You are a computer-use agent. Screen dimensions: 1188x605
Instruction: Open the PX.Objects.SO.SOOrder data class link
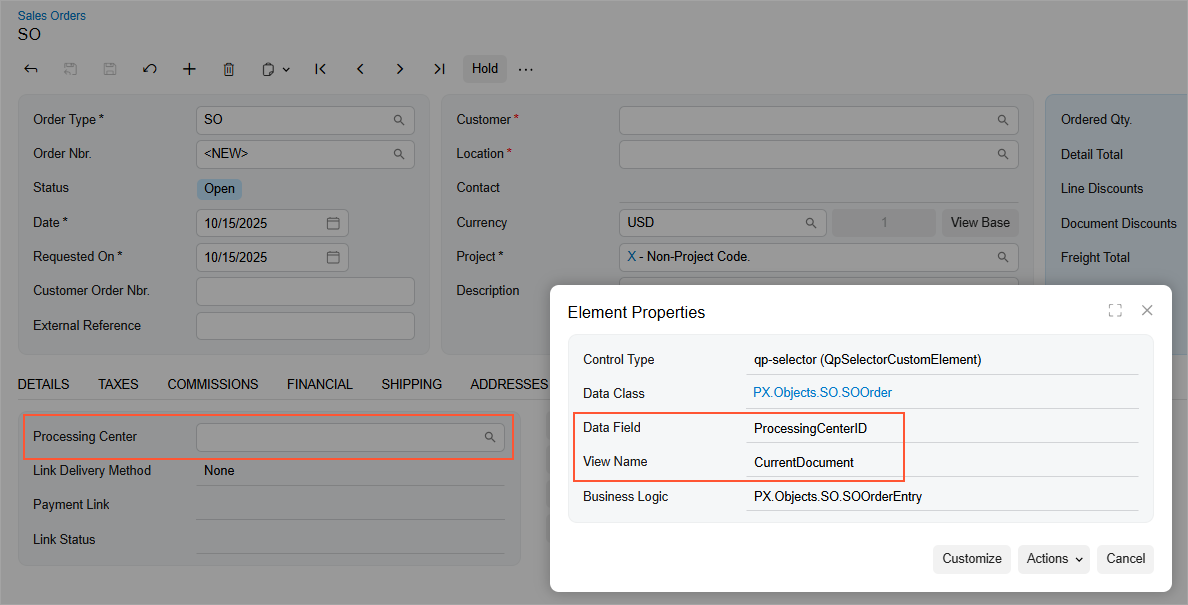coord(822,393)
